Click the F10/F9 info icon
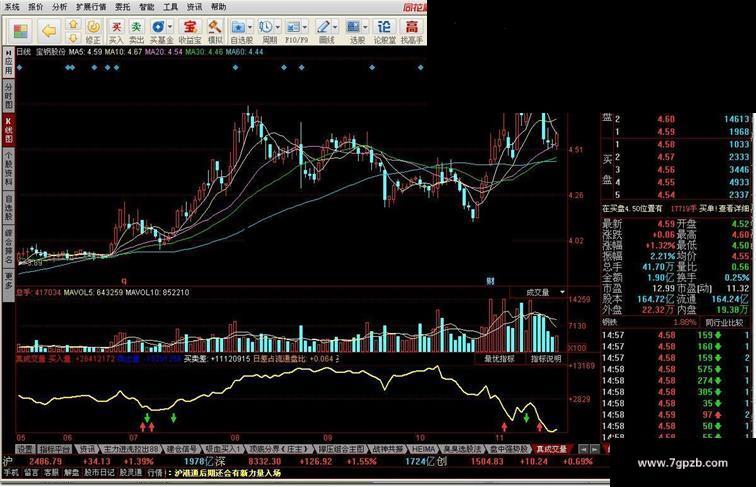The width and height of the screenshot is (756, 487). coord(293,27)
